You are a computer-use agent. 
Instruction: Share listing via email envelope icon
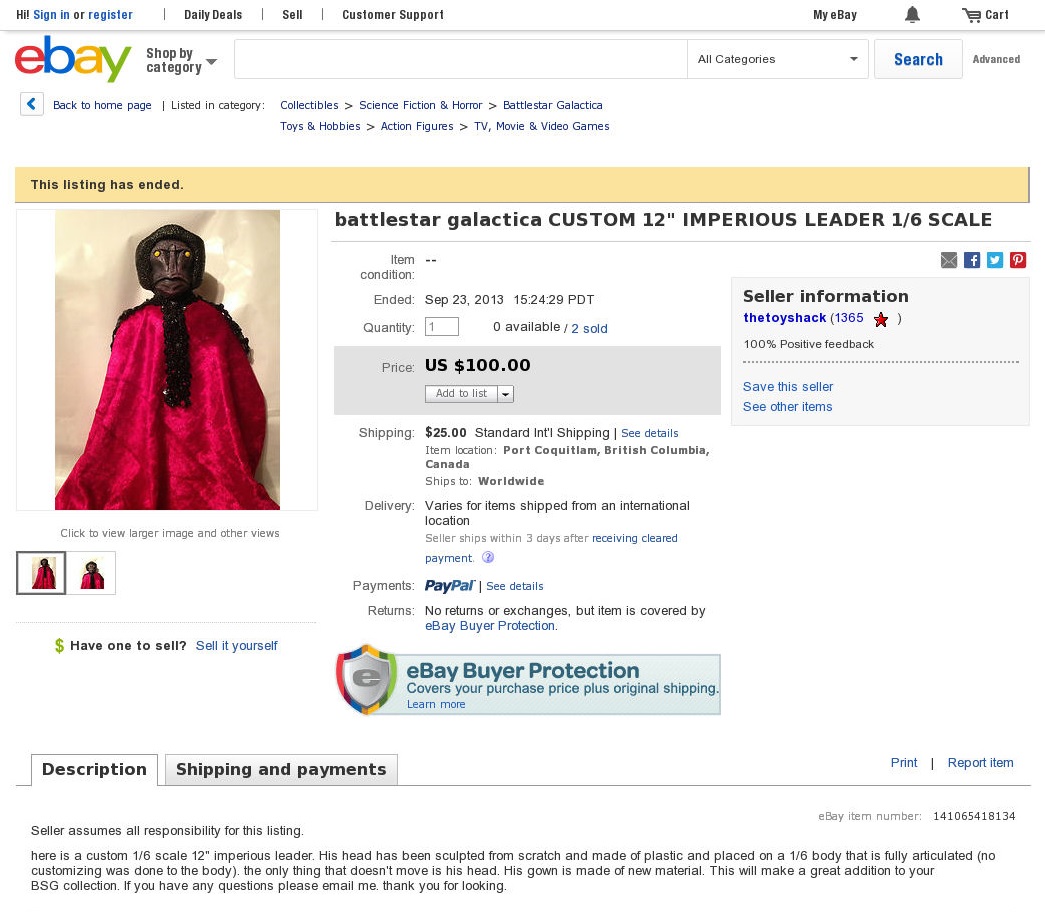949,260
